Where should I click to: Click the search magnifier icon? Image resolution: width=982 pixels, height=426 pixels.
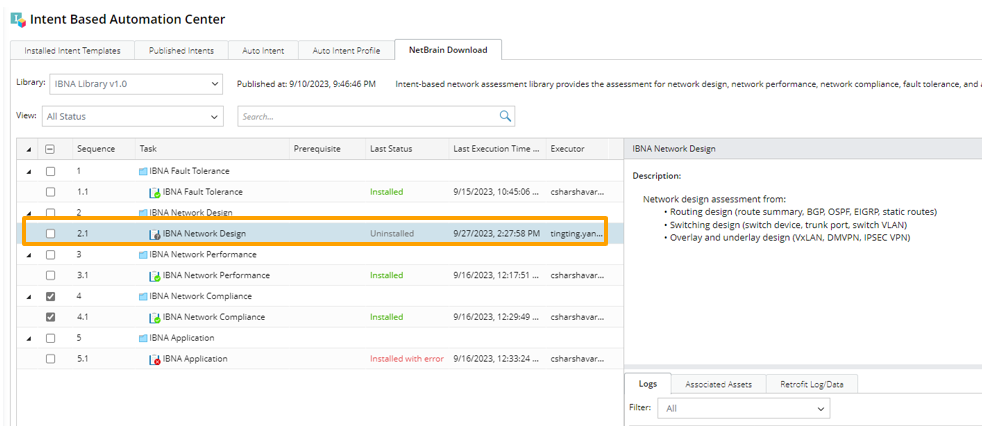[505, 116]
